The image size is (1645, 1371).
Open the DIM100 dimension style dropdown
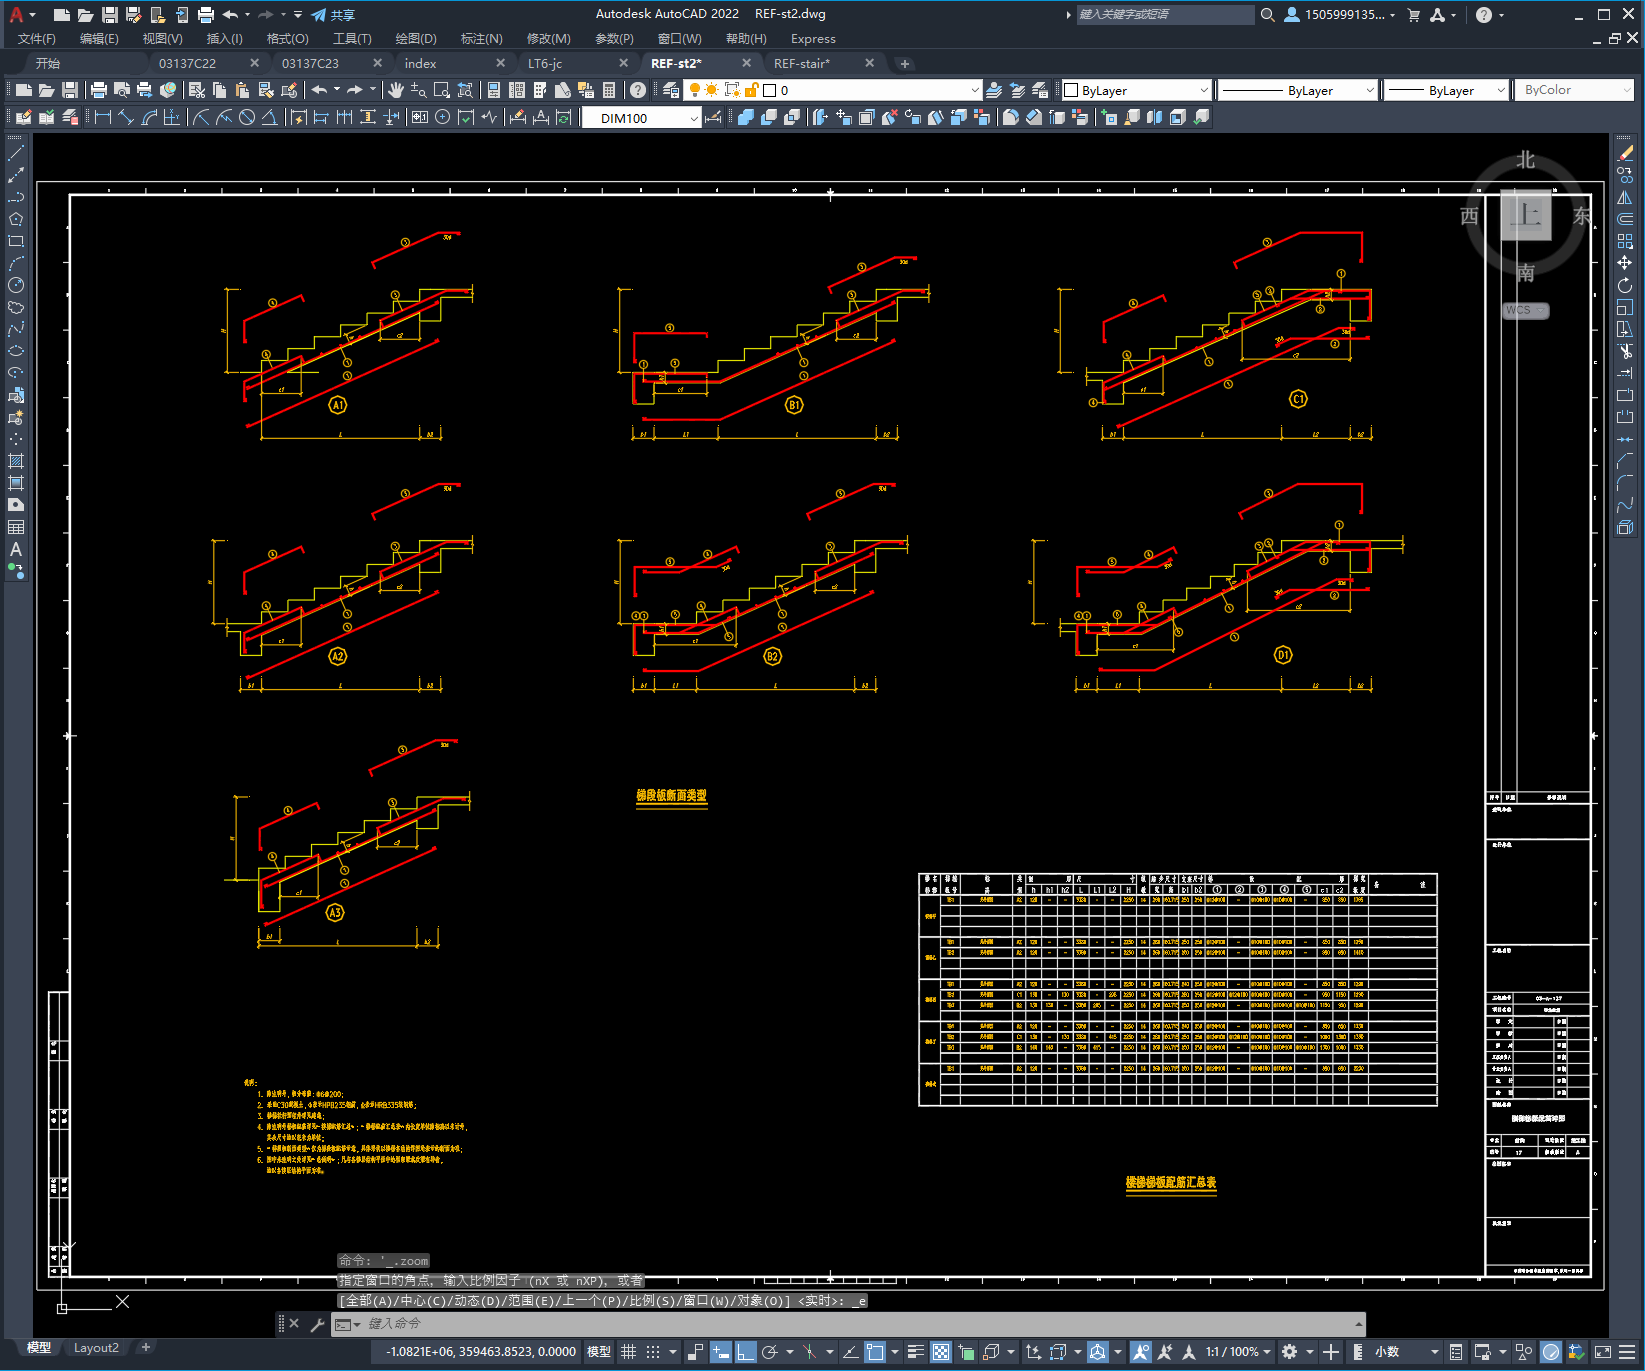642,118
